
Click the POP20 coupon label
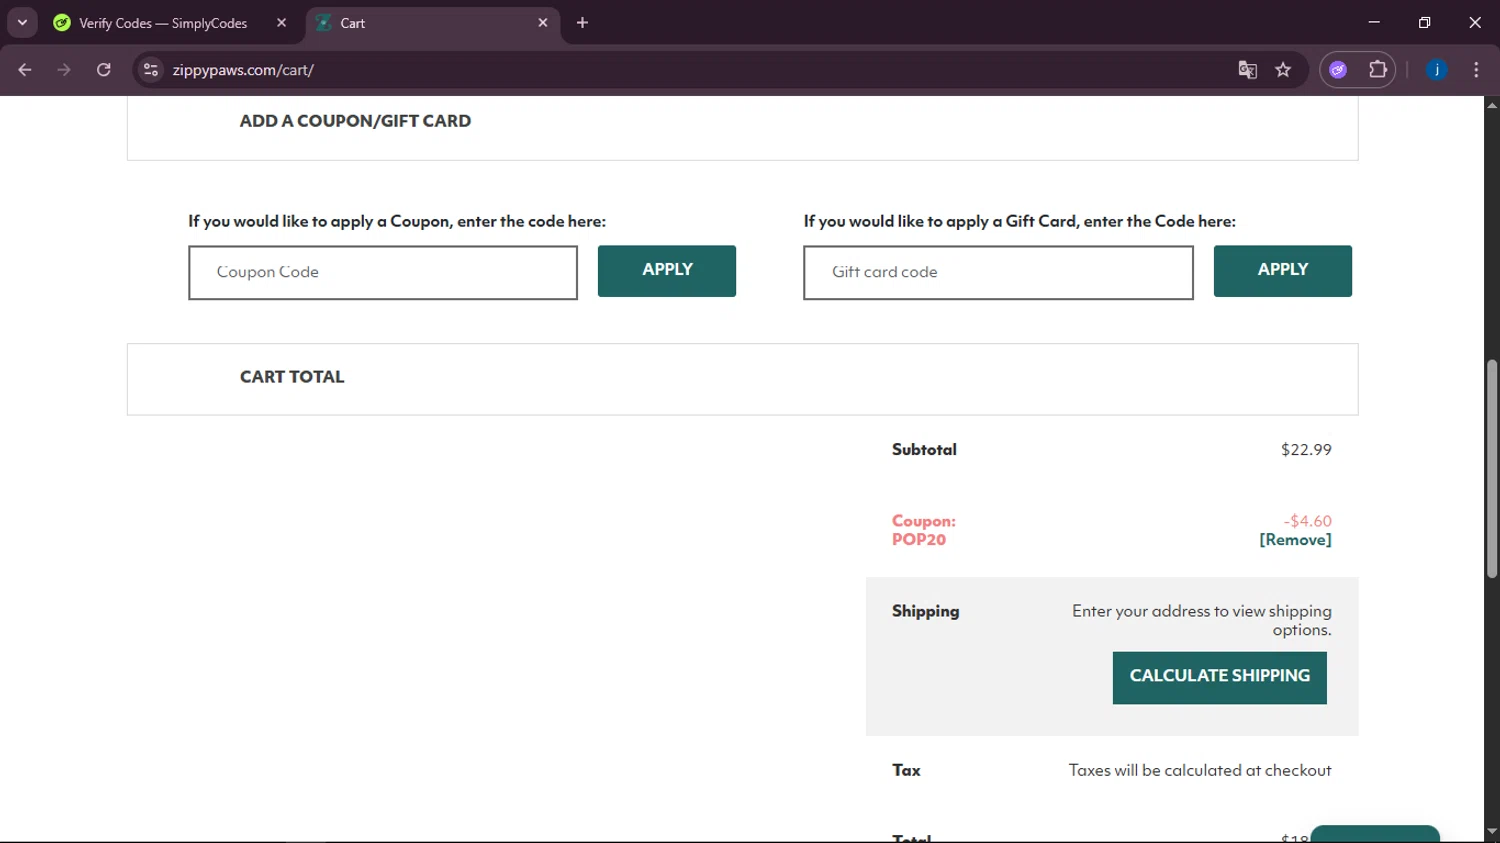[919, 540]
